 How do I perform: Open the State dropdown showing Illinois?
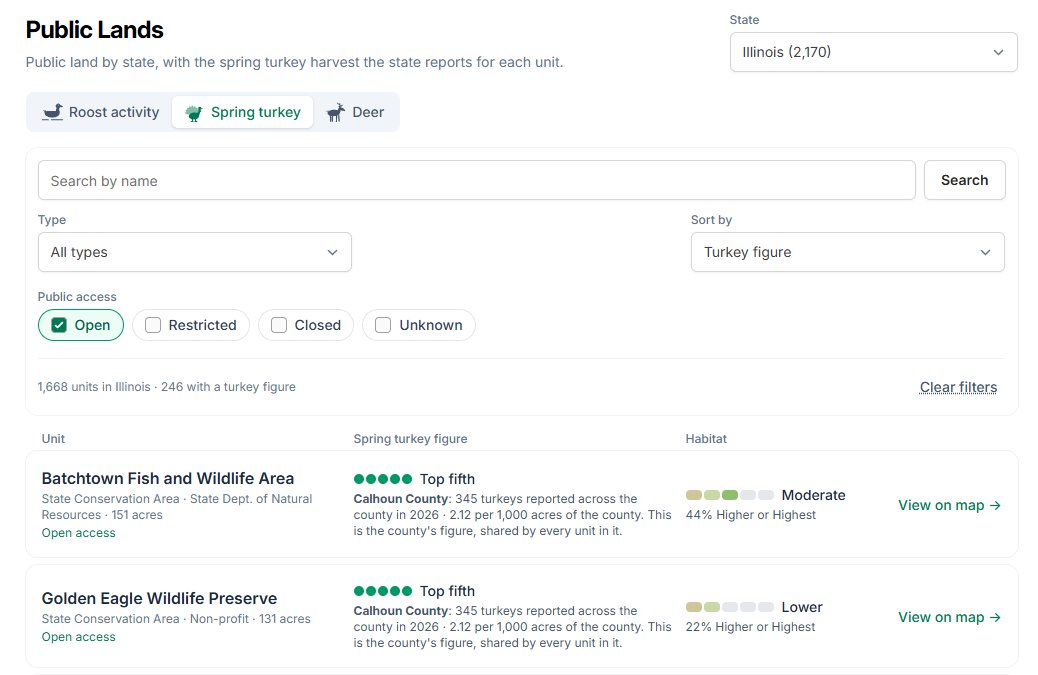coord(873,52)
